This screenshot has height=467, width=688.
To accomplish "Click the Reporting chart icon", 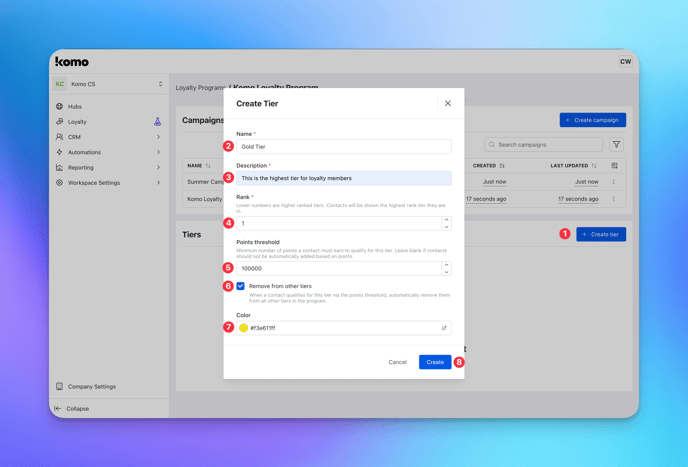I will 59,167.
